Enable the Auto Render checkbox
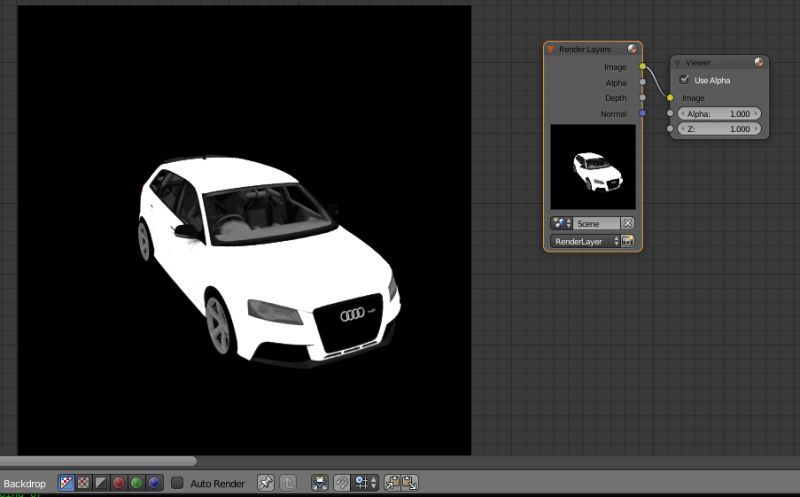 177,483
